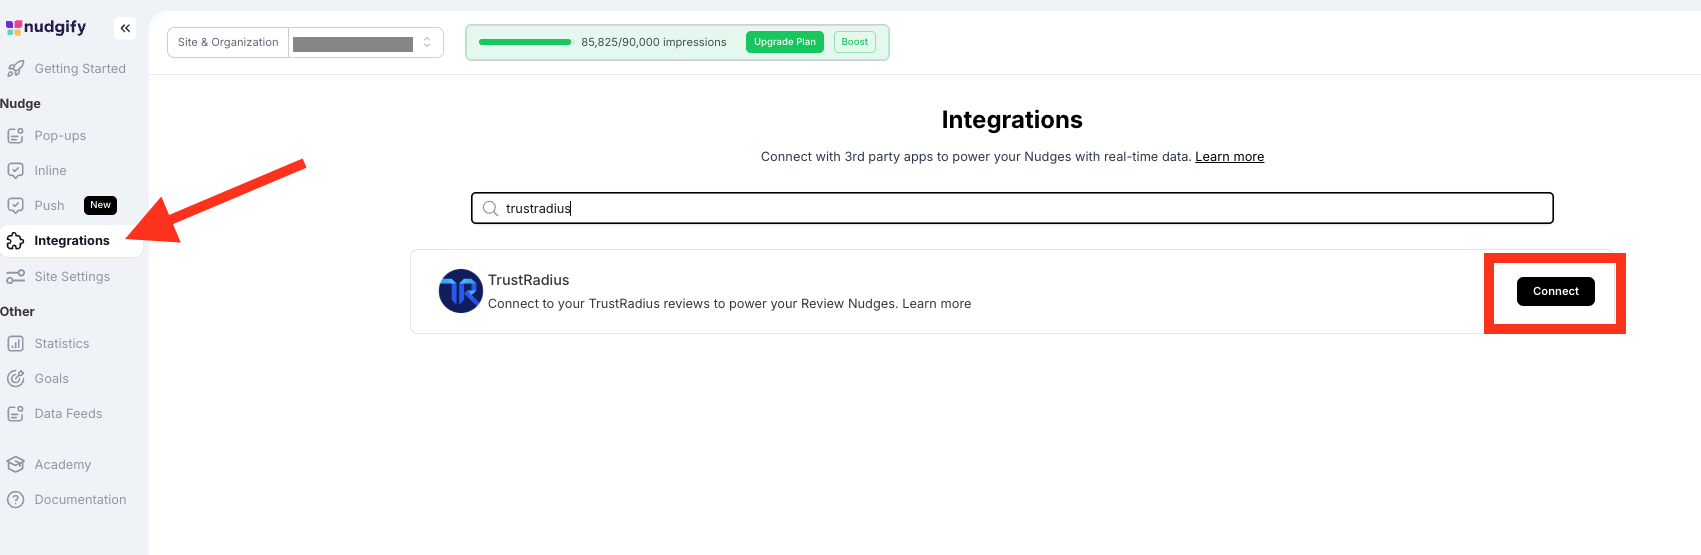Click the Other section label
The width and height of the screenshot is (1701, 555).
pos(17,312)
